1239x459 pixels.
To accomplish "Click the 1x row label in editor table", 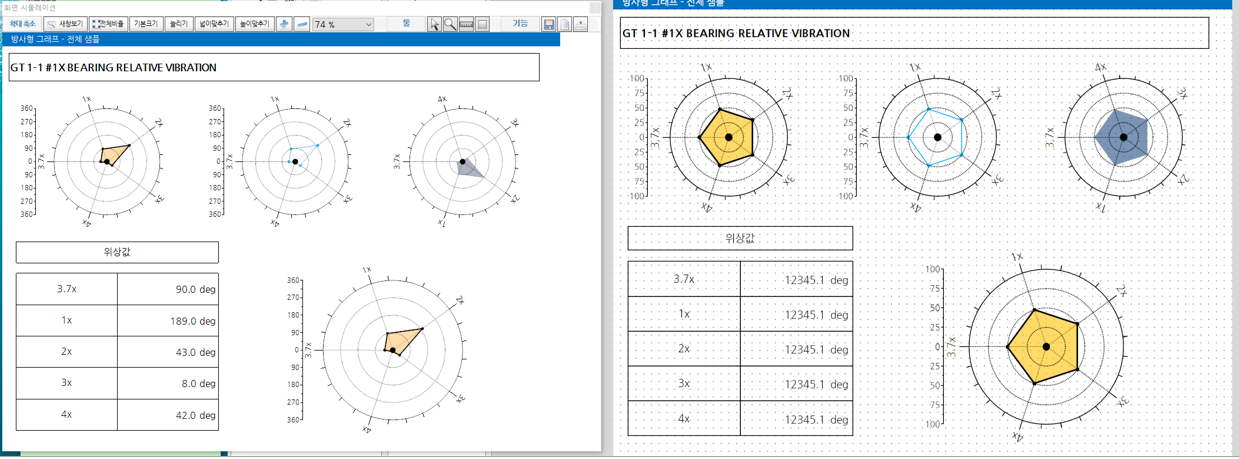I will [684, 314].
